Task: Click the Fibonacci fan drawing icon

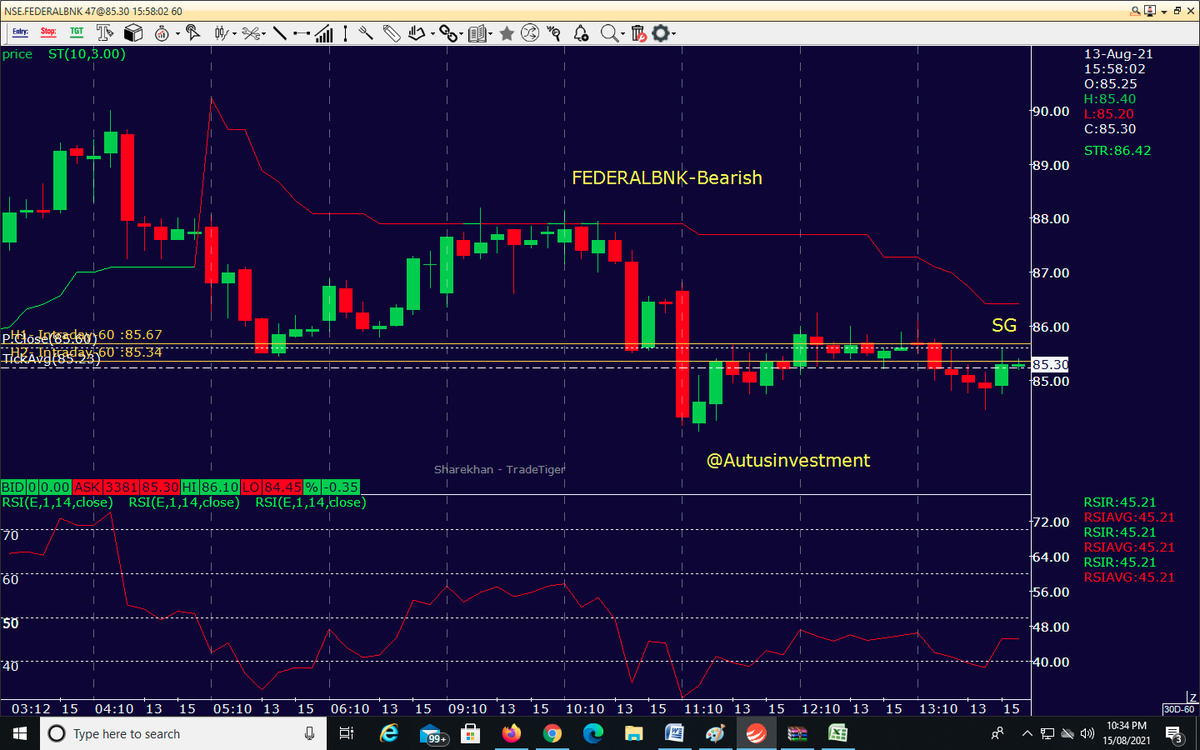Action: tap(418, 33)
